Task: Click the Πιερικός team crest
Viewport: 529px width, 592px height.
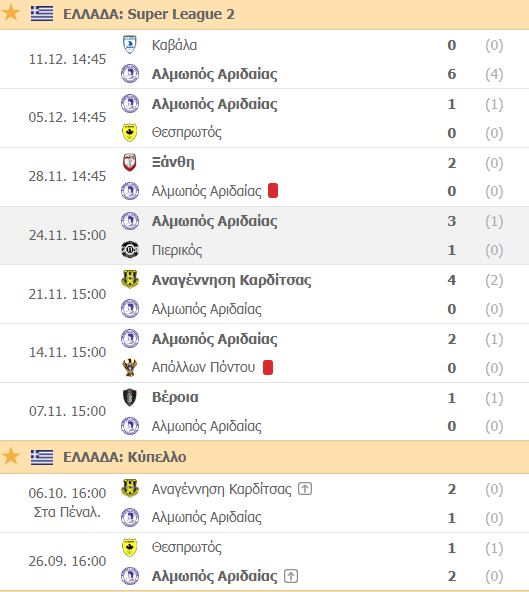Action: point(130,250)
